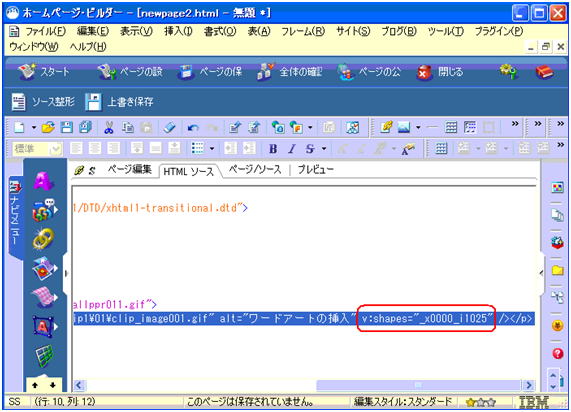Open ページの設定 in the blue bar
This screenshot has height=412, width=571.
pyautogui.click(x=129, y=71)
